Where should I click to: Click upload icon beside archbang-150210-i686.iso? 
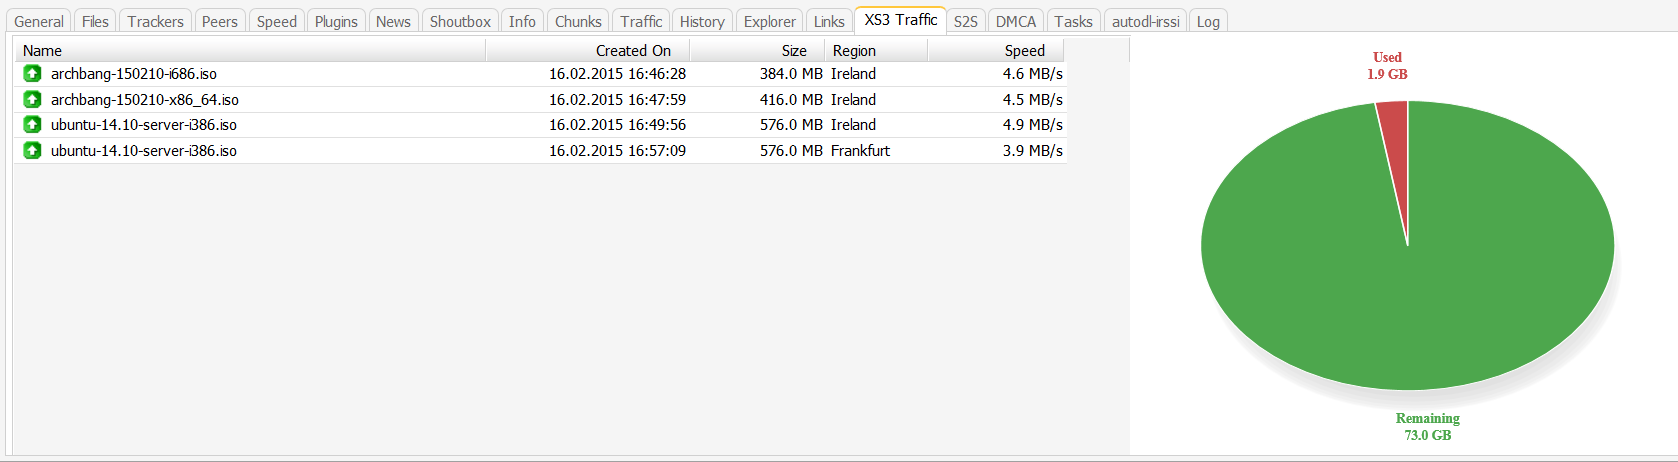32,73
